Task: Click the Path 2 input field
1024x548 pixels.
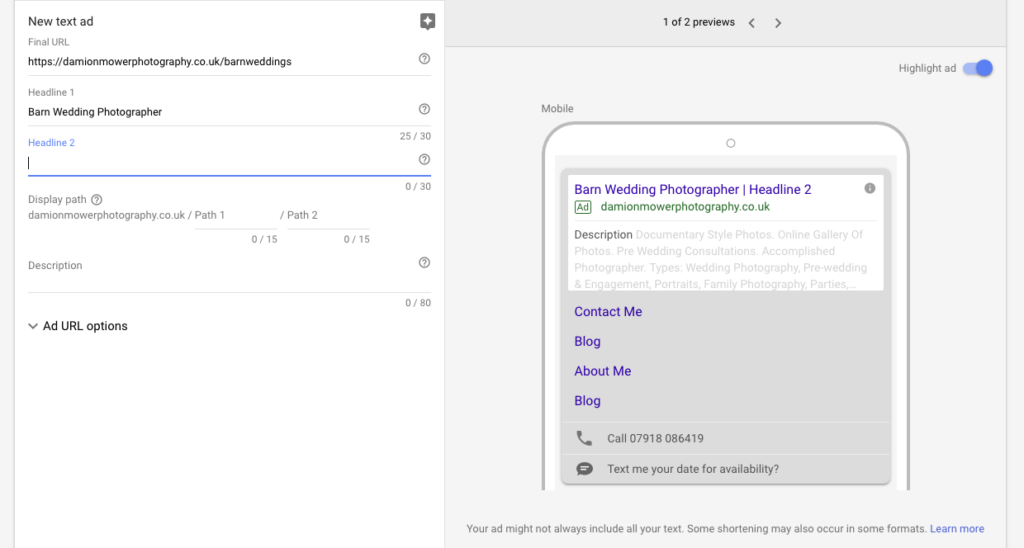Action: [x=328, y=216]
